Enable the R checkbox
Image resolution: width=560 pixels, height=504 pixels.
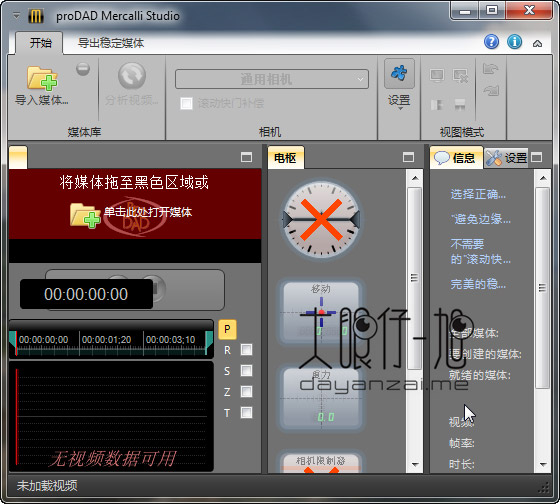tap(246, 350)
